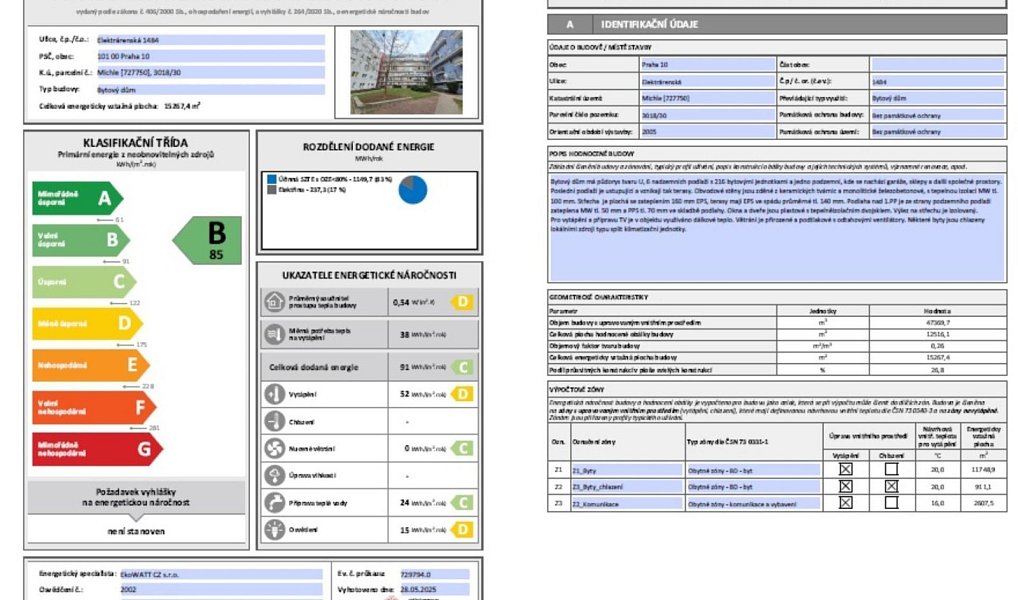1018x600 pixels.
Task: Click the house icon for heat transmittance
Action: 275,302
